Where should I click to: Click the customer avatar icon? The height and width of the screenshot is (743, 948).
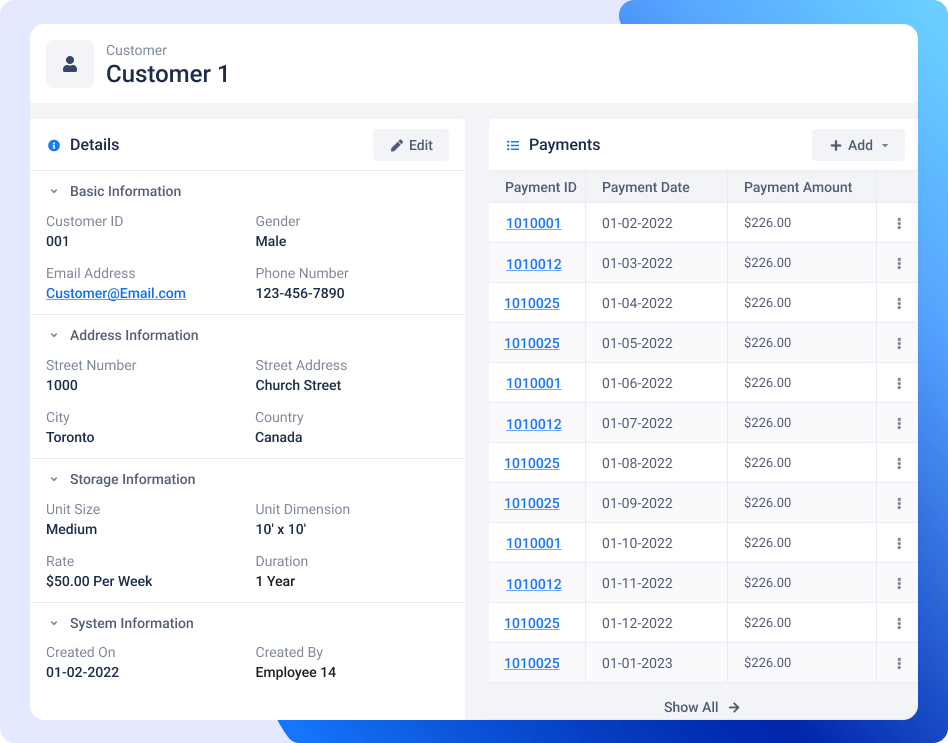[x=69, y=63]
